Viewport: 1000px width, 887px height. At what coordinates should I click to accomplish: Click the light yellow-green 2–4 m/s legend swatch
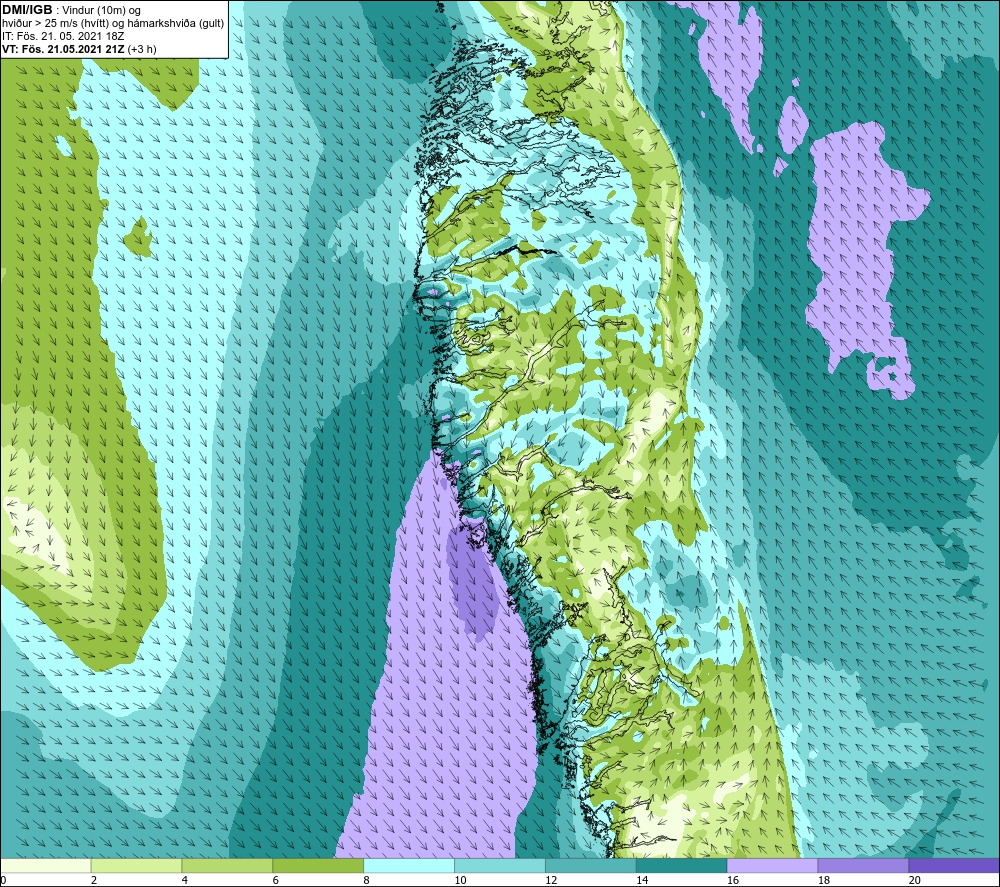[x=136, y=865]
